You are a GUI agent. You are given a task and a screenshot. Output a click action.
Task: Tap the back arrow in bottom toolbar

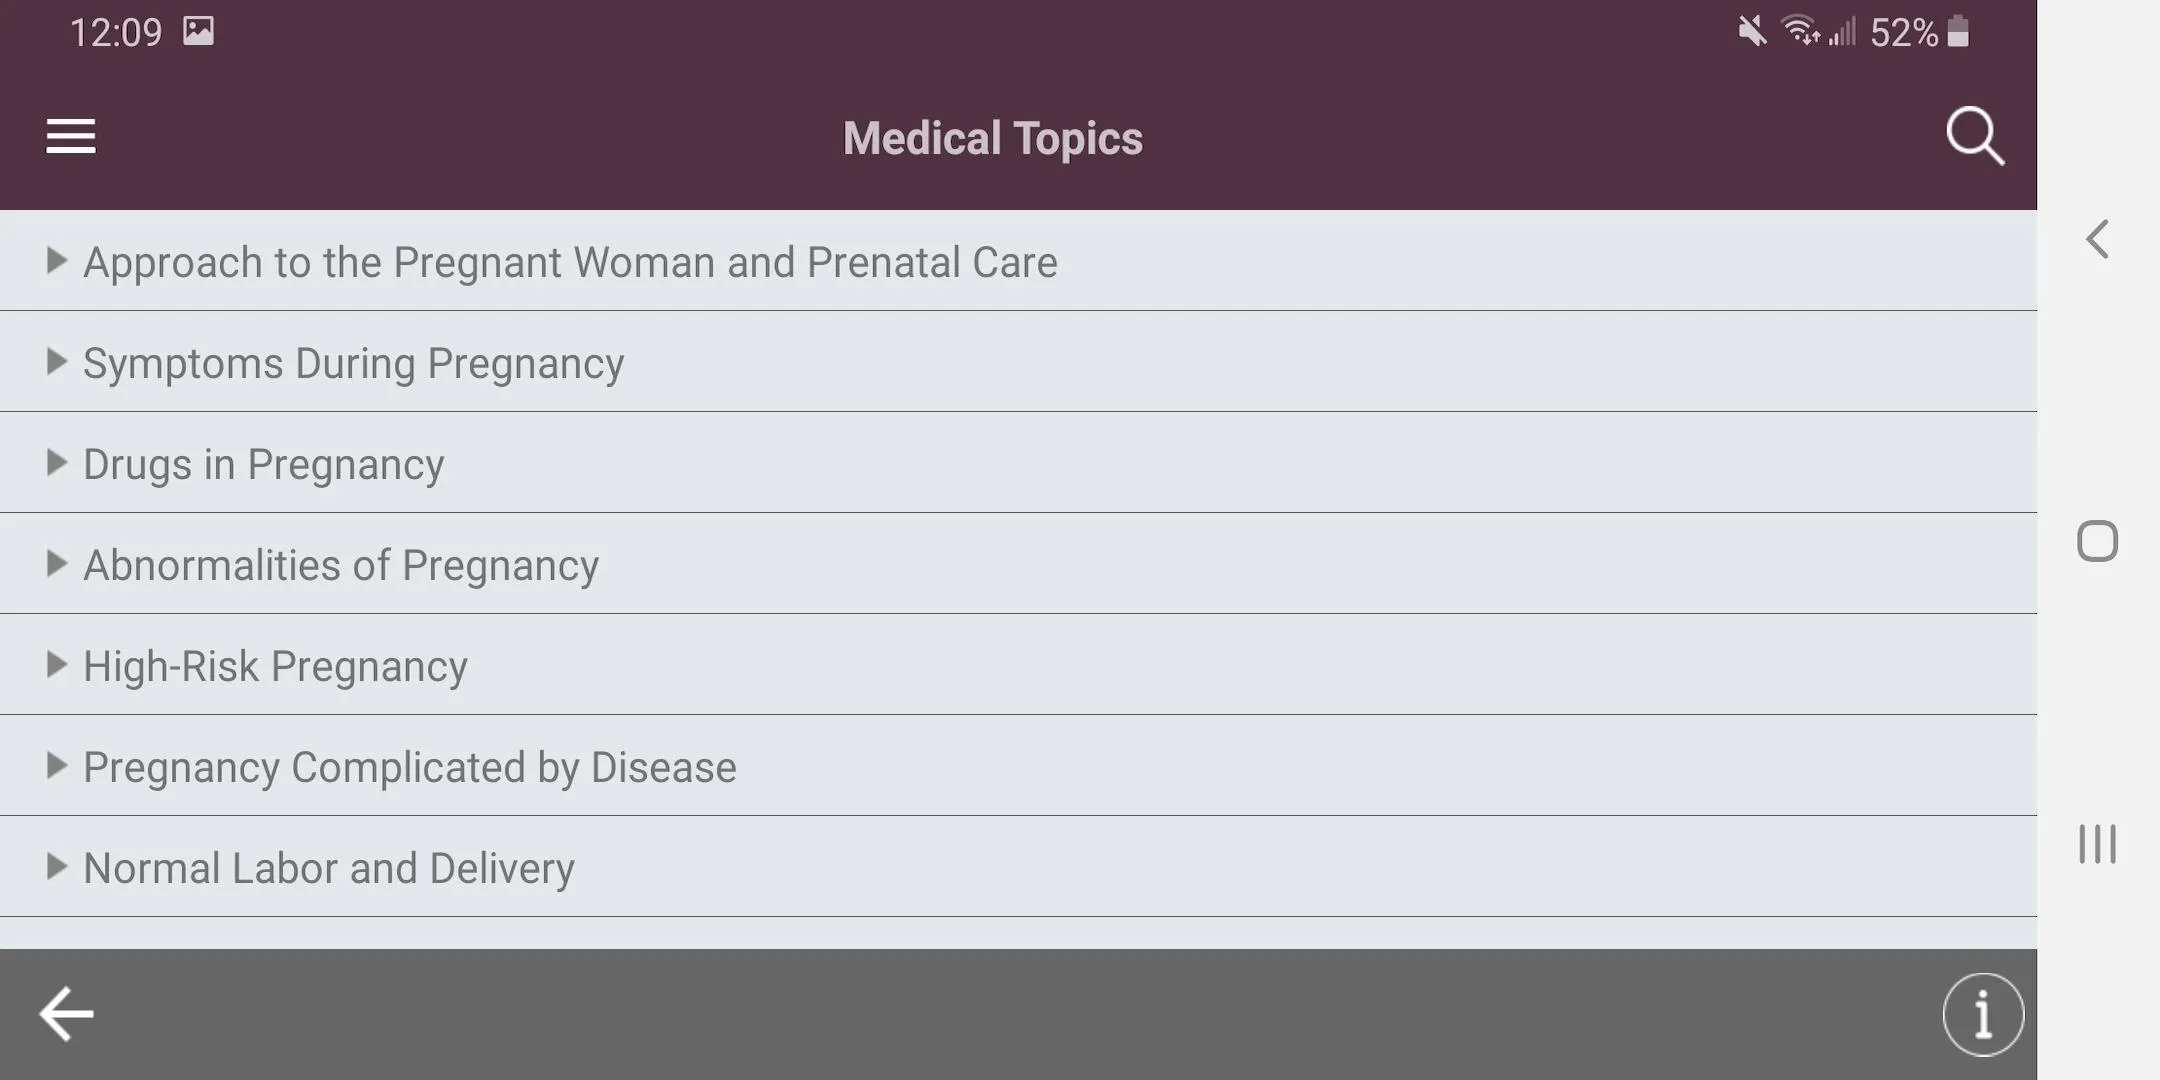(x=64, y=1013)
